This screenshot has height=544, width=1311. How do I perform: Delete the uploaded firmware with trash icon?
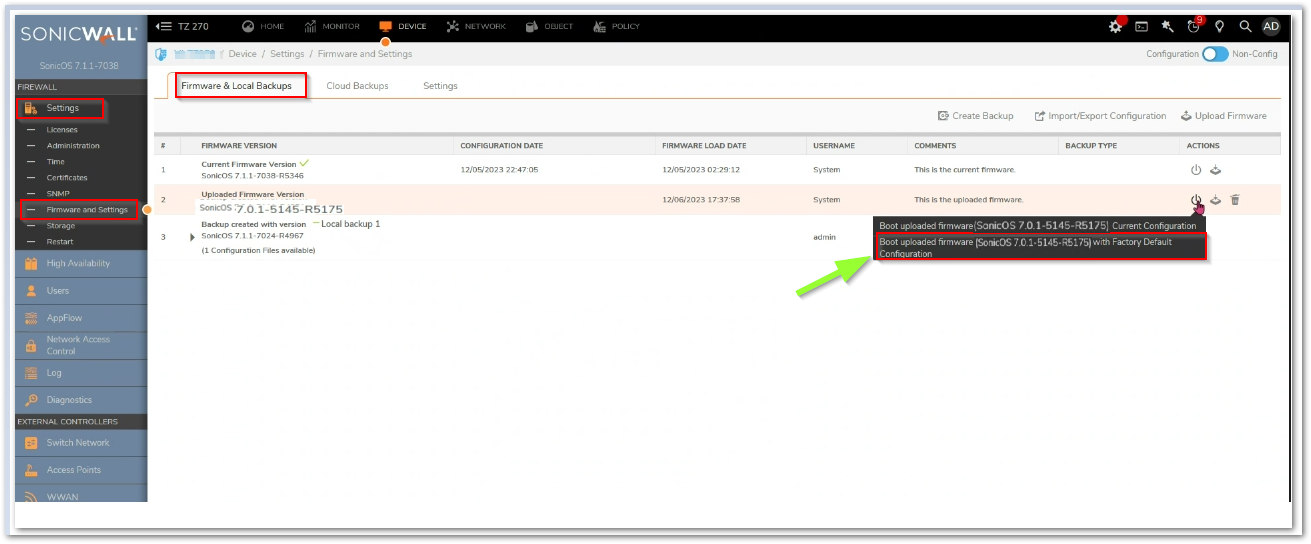click(x=1235, y=200)
